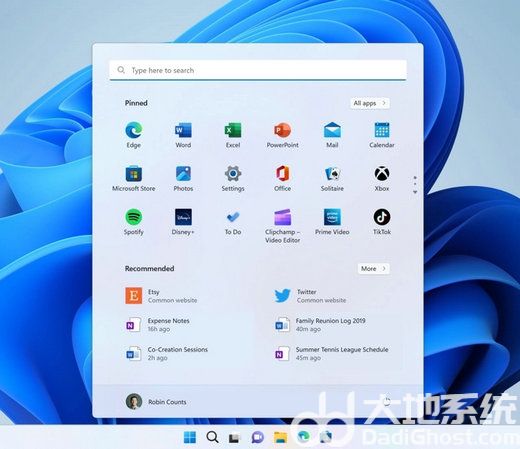Click the power button icon
520x449 pixels.
[x=387, y=401]
